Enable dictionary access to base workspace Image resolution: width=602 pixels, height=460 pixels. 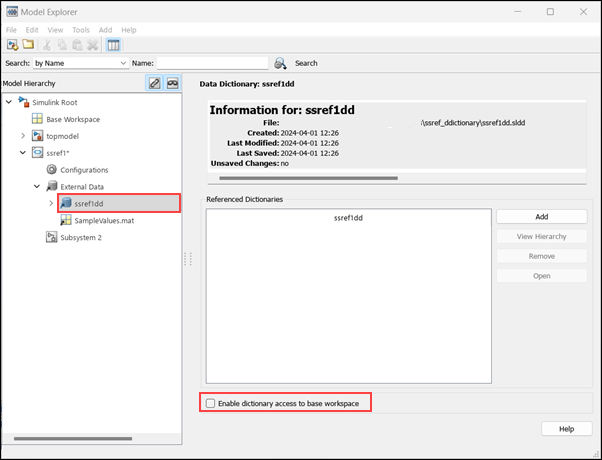(210, 403)
